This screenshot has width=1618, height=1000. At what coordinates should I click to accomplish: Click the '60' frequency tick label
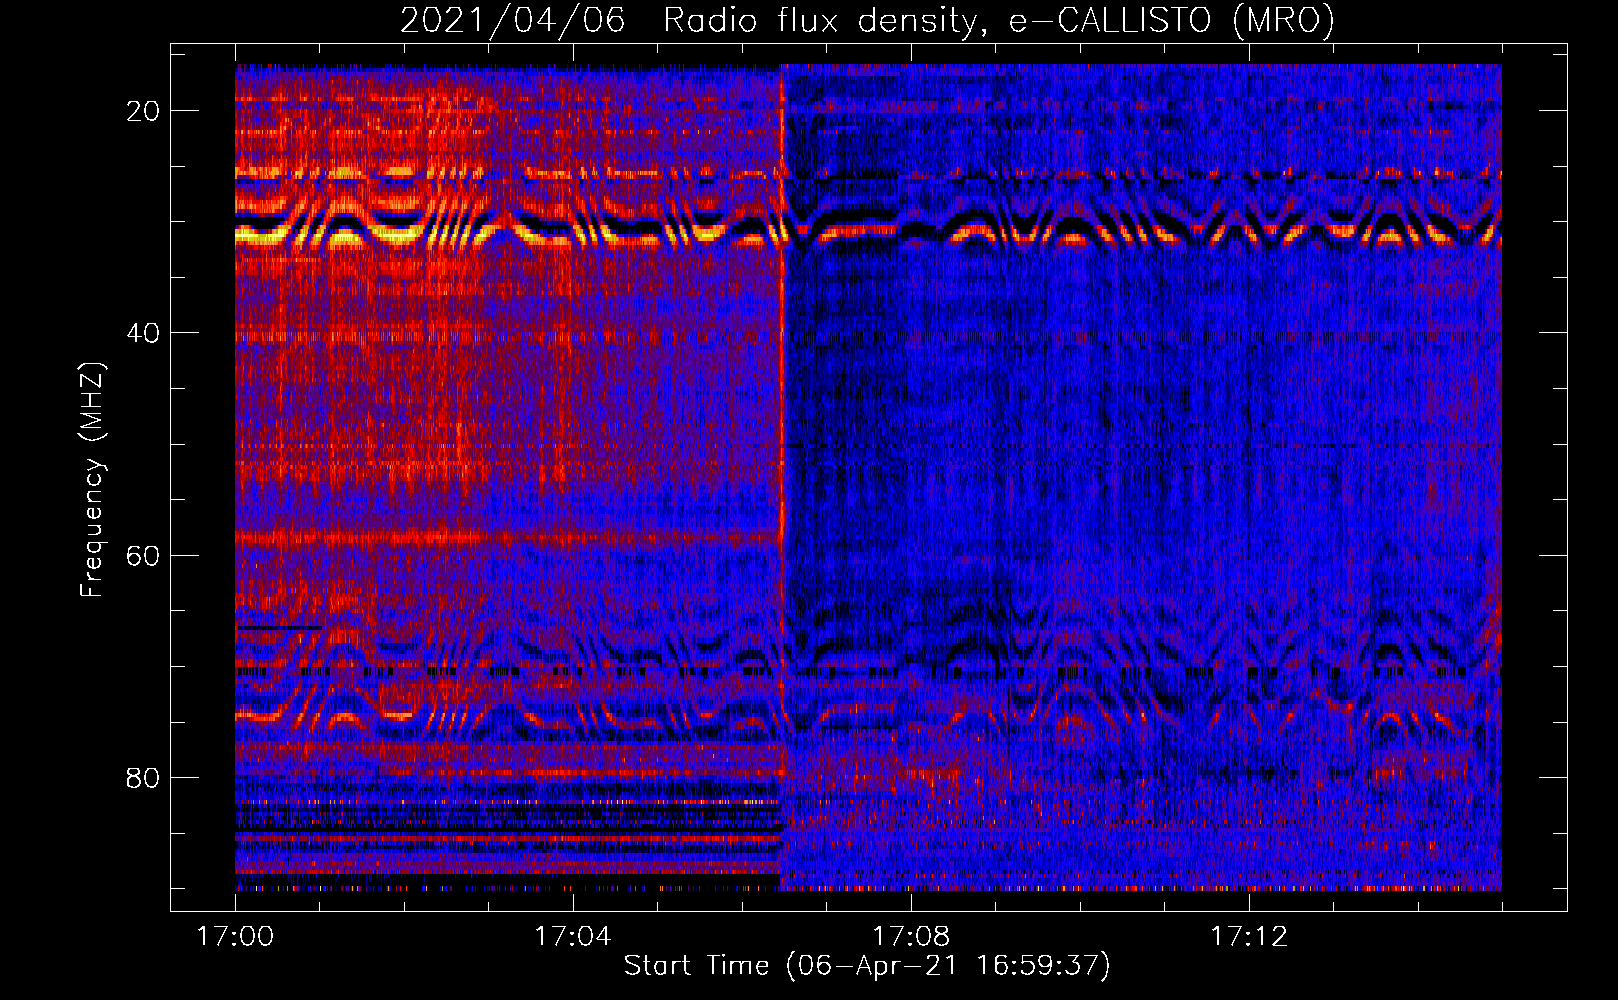click(144, 556)
